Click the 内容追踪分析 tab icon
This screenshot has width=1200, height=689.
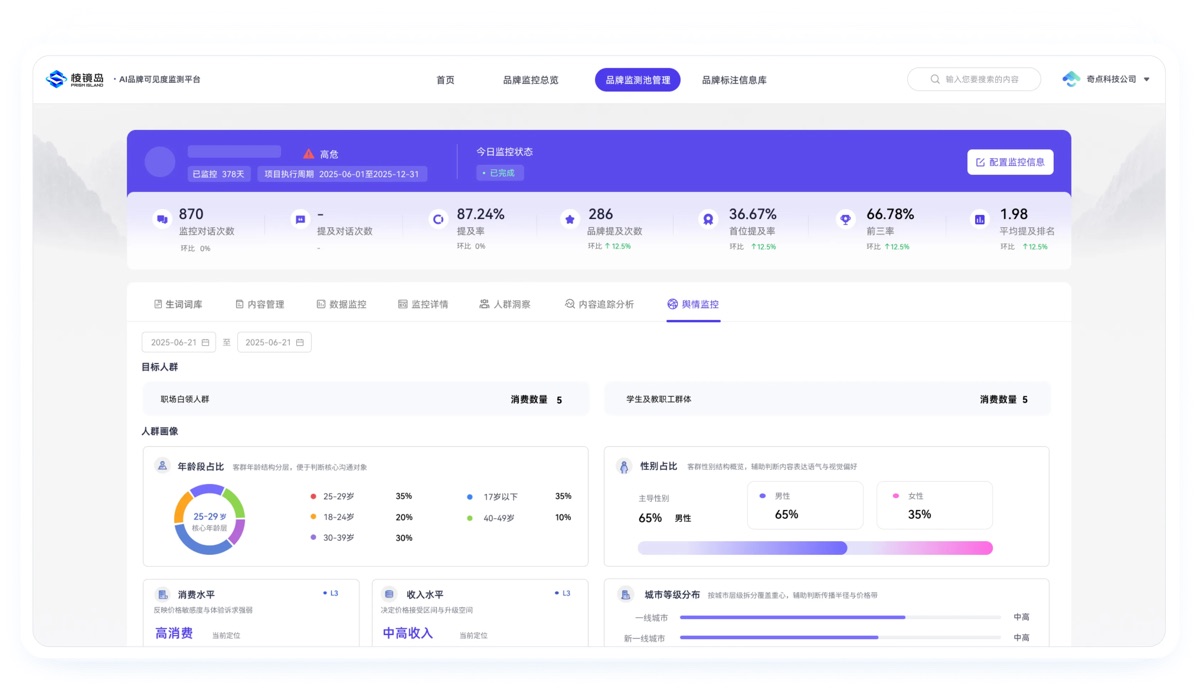pos(569,304)
